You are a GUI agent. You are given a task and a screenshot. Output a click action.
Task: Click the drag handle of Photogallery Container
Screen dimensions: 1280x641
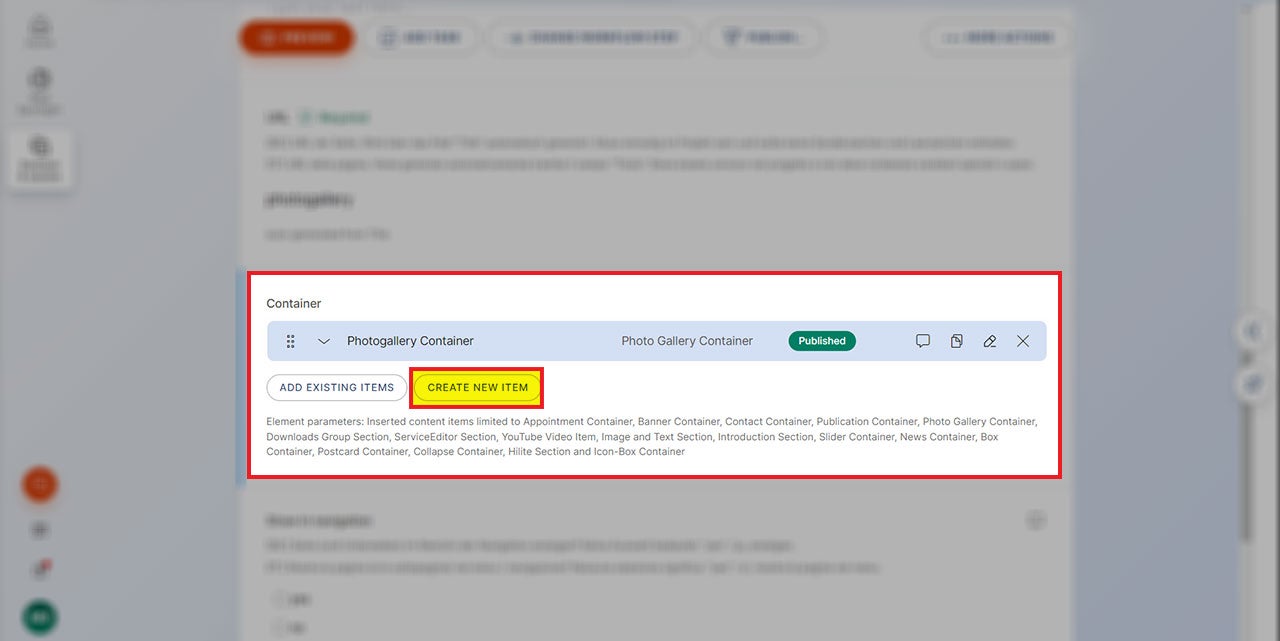coord(291,341)
